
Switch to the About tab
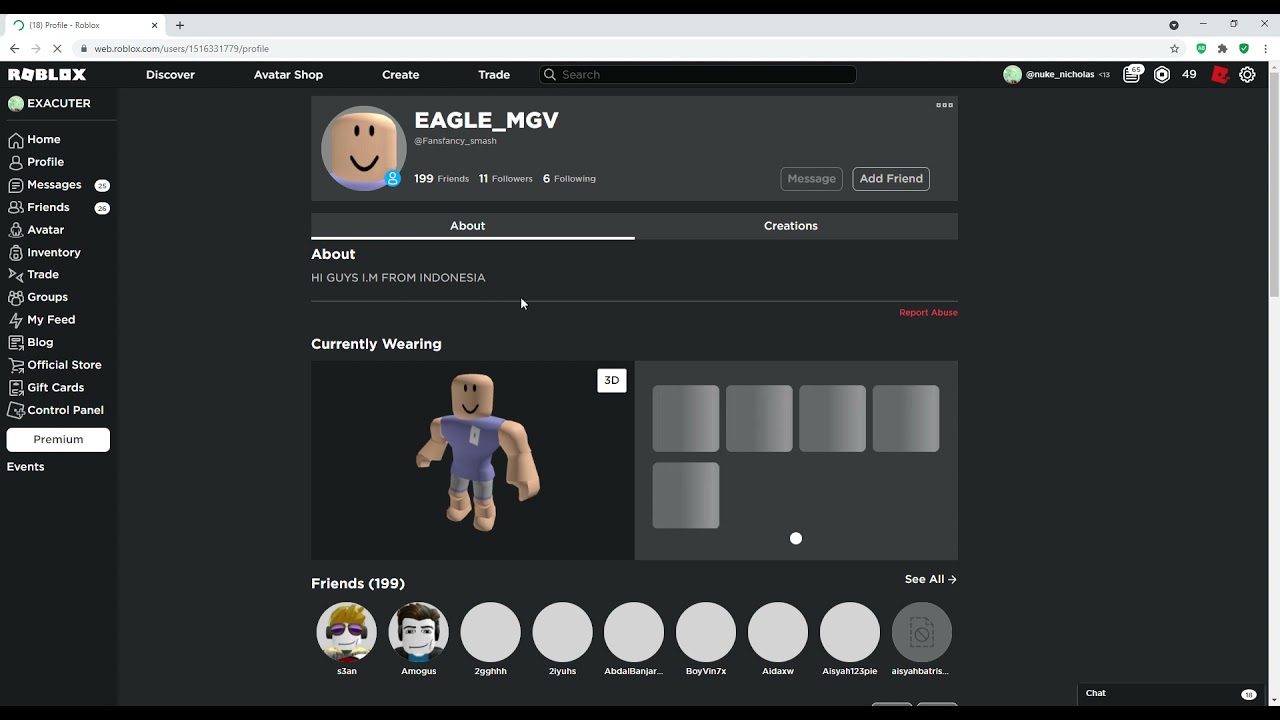tap(472, 226)
